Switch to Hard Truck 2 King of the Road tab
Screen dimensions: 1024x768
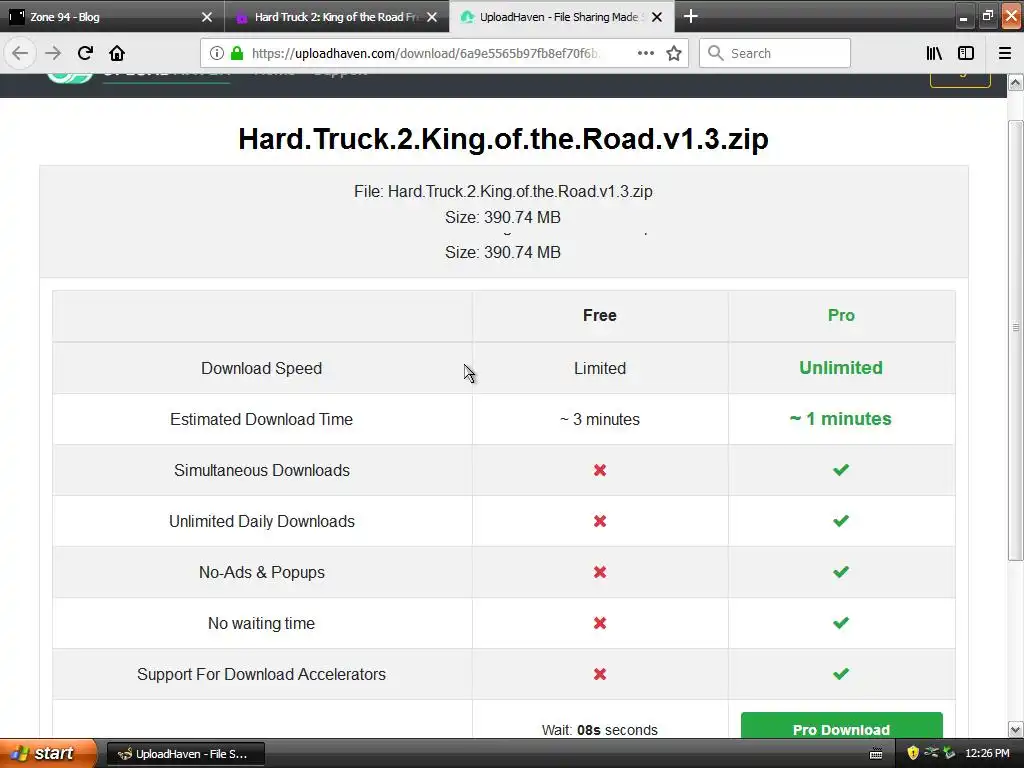click(337, 17)
